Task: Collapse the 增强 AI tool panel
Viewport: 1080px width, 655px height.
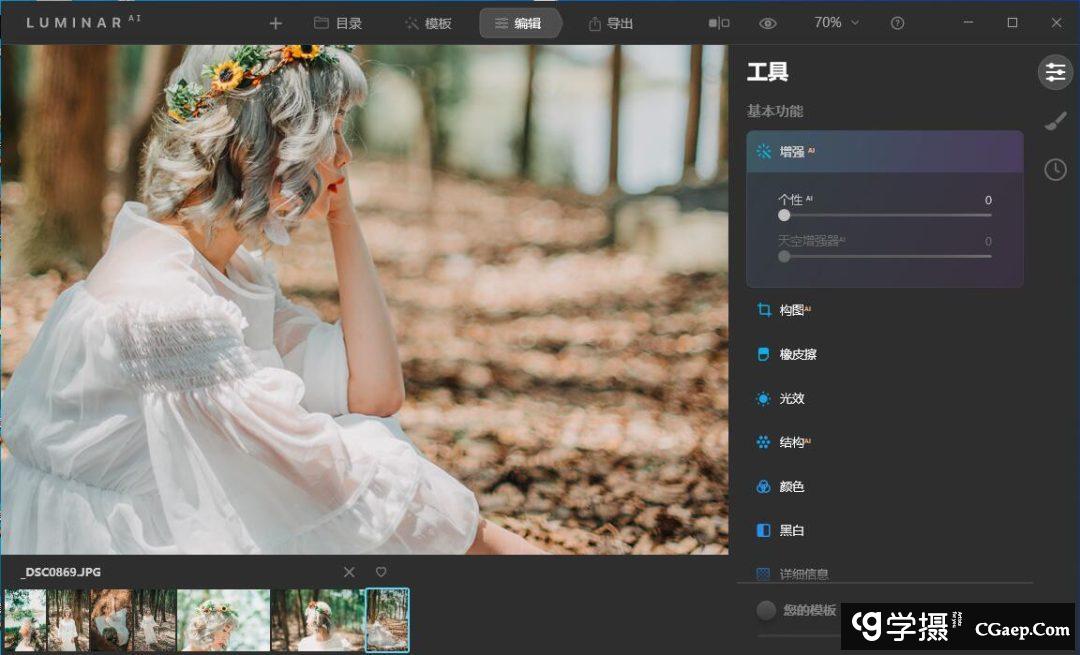Action: pyautogui.click(x=884, y=152)
